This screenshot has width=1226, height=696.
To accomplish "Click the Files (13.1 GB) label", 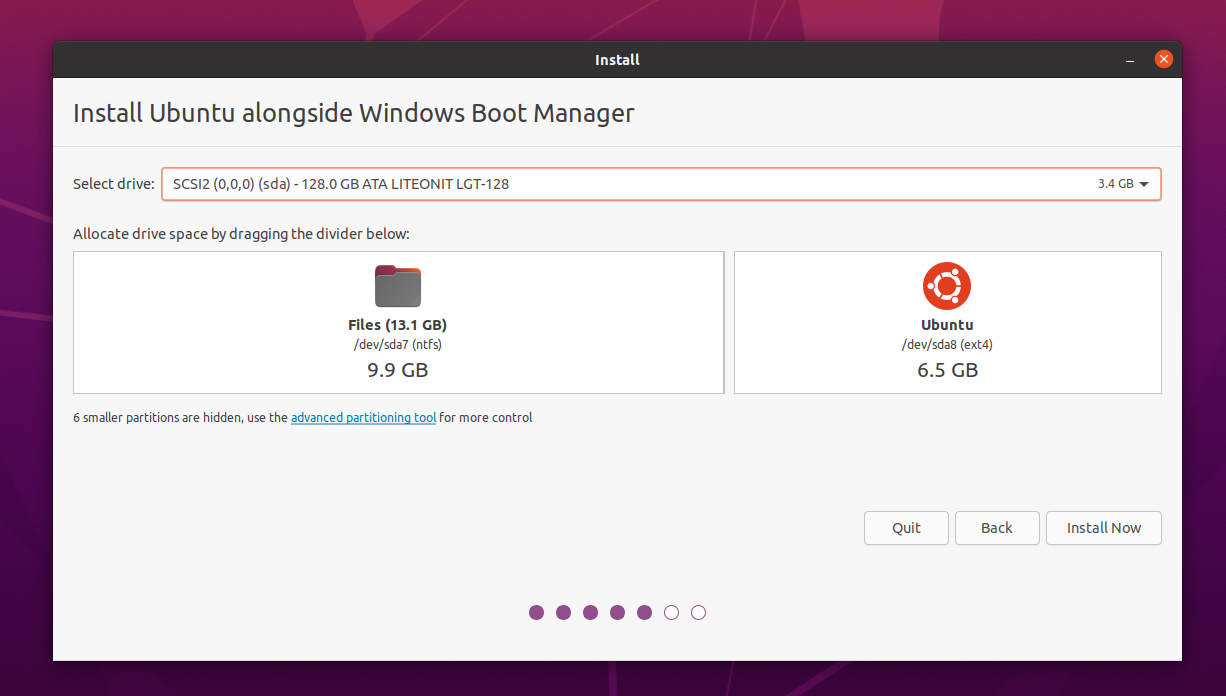I will click(x=398, y=325).
